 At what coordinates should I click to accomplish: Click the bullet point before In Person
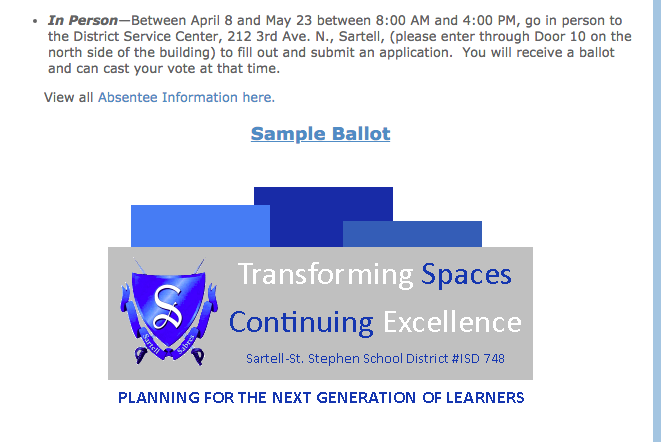[x=35, y=21]
